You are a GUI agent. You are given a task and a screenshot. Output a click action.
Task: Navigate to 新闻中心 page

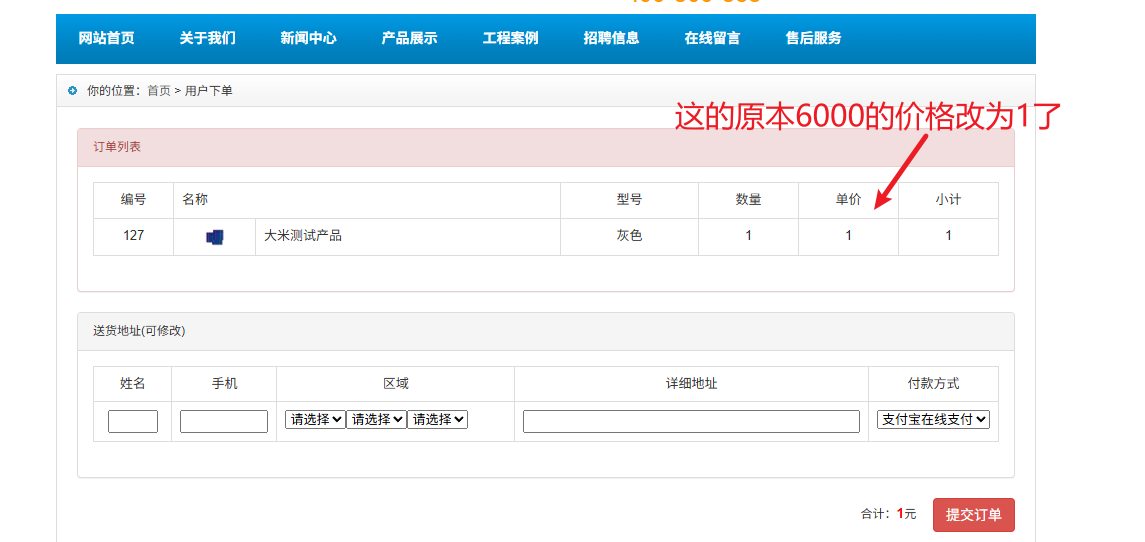pyautogui.click(x=308, y=38)
